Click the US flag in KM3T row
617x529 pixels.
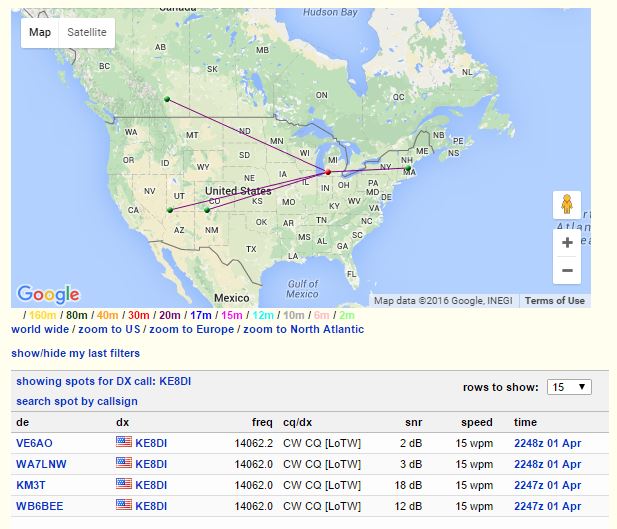(124, 484)
